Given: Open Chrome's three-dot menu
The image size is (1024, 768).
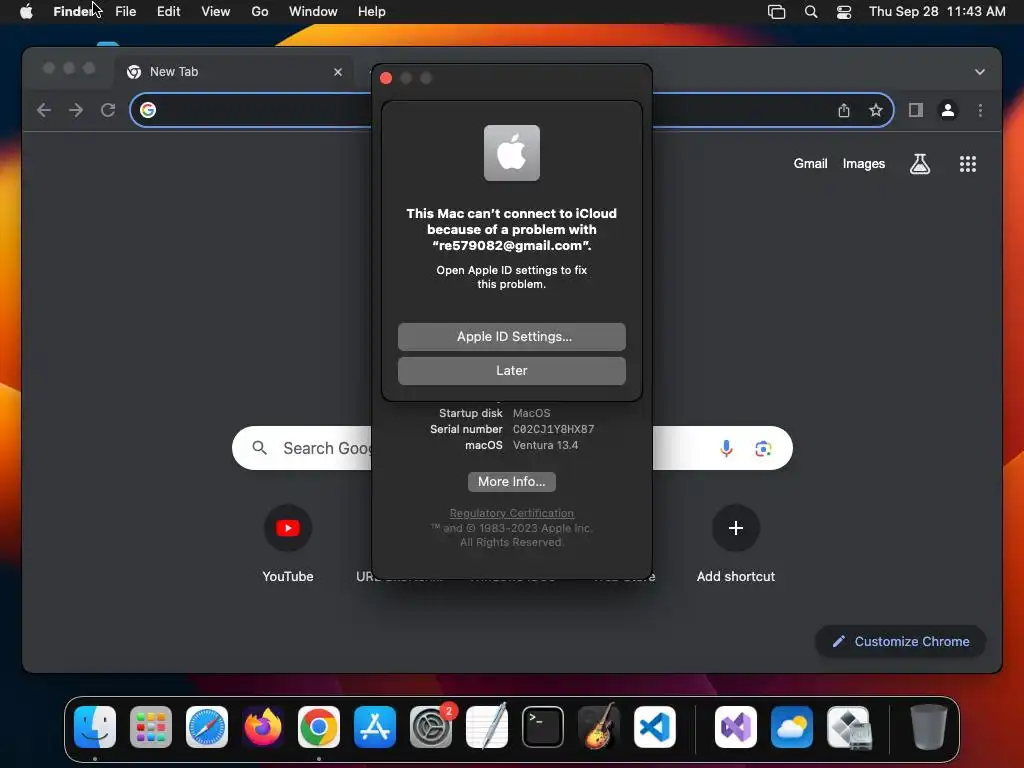Looking at the screenshot, I should point(980,110).
